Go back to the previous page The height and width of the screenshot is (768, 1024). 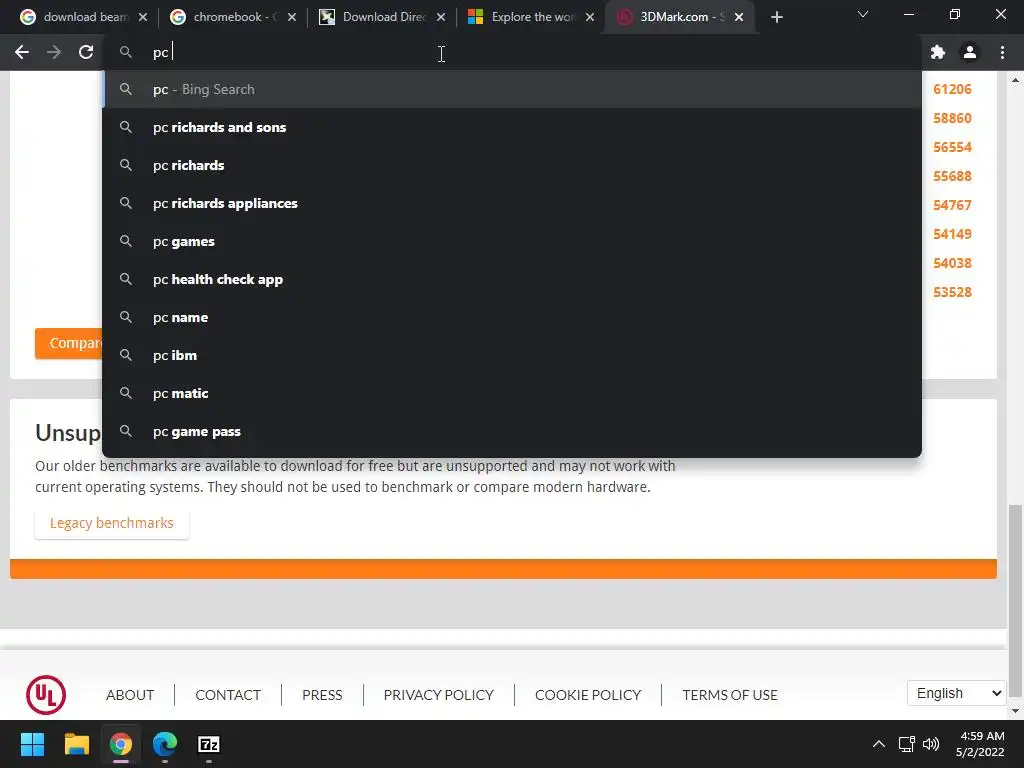[22, 52]
